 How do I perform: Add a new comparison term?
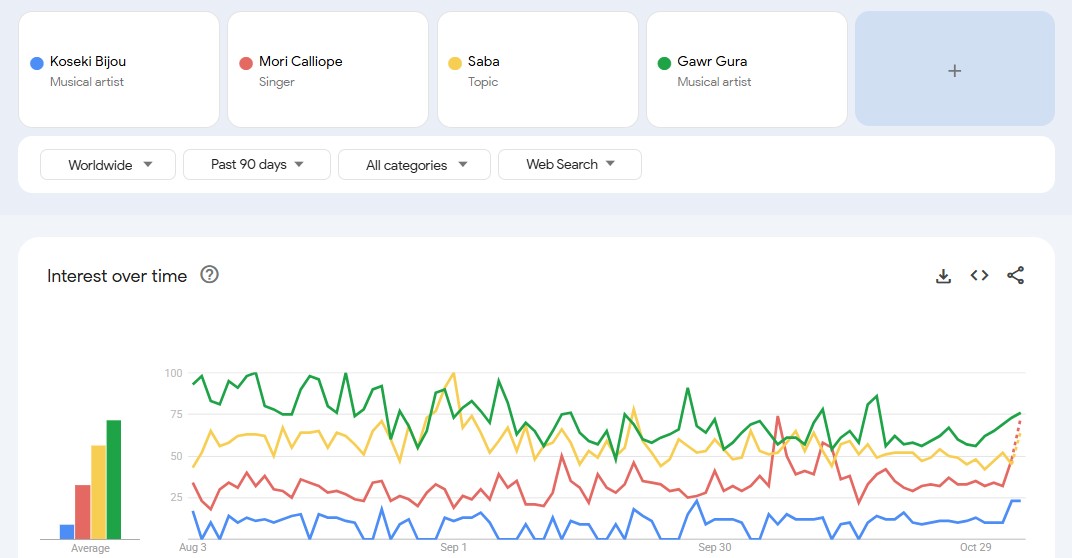pyautogui.click(x=954, y=70)
